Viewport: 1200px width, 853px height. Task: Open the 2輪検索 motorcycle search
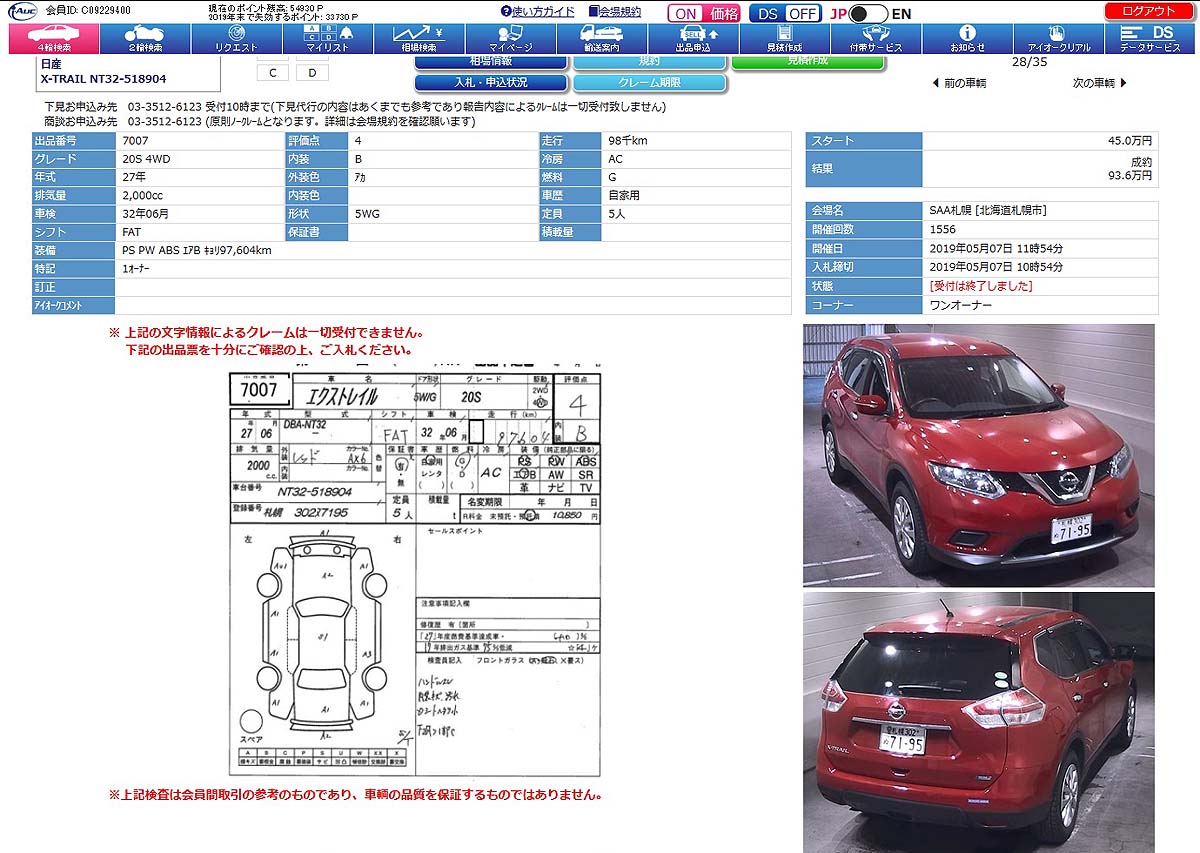point(145,39)
